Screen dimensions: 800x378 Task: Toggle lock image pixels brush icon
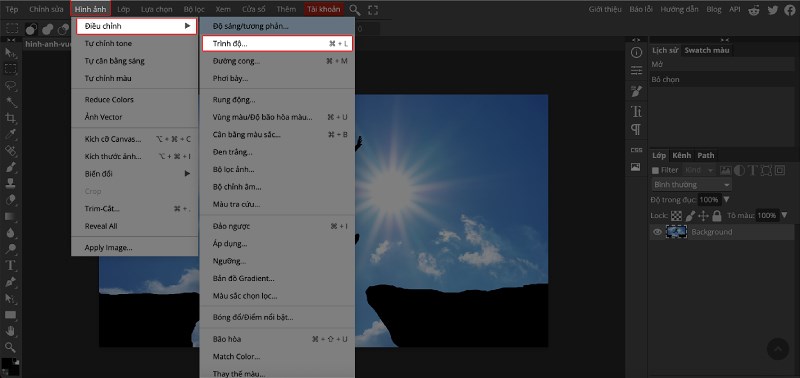(x=690, y=216)
